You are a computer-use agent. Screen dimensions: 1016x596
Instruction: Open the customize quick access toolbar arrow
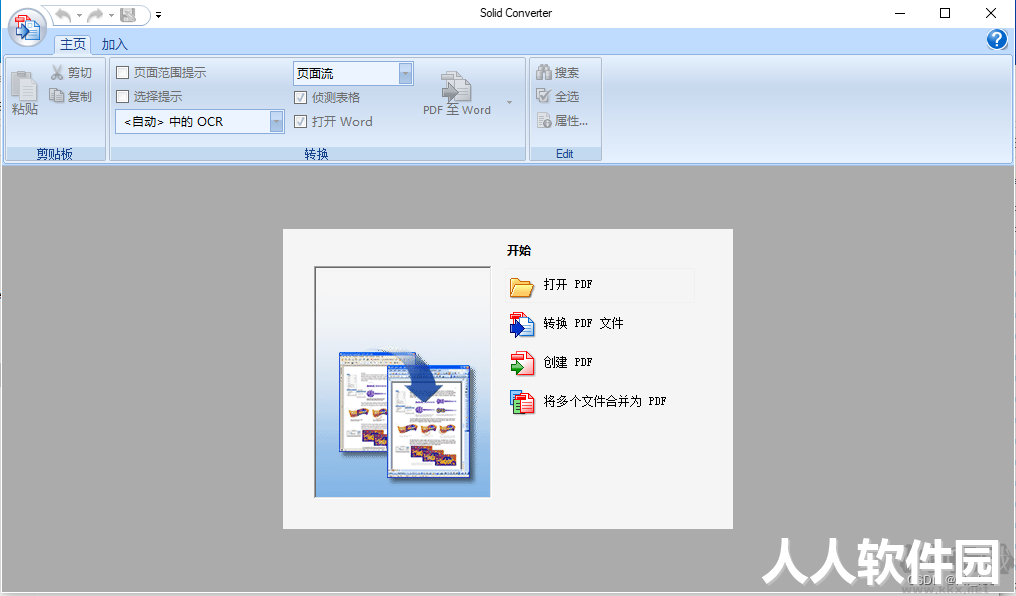point(158,15)
